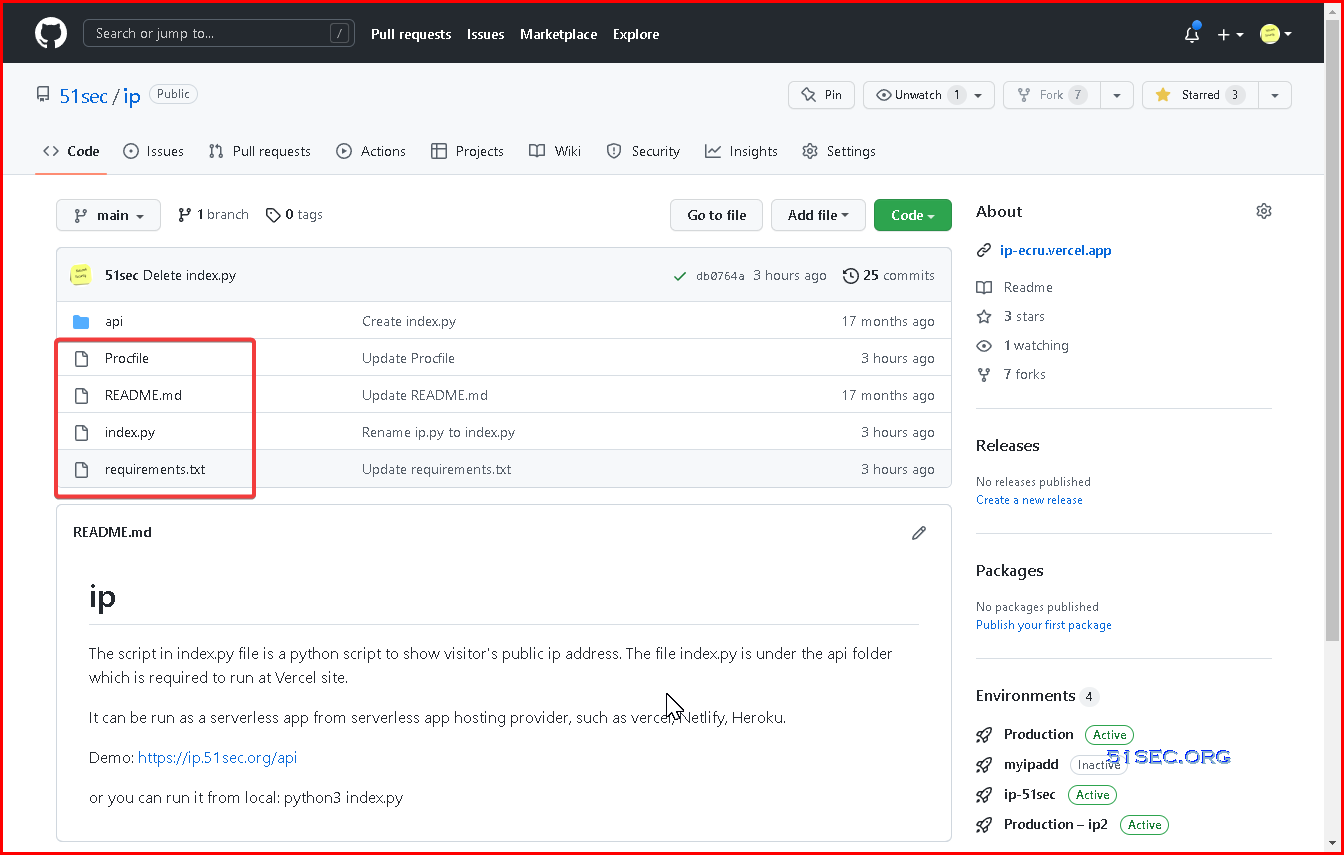Open the README.md file in list
This screenshot has height=855, width=1344.
[x=143, y=395]
